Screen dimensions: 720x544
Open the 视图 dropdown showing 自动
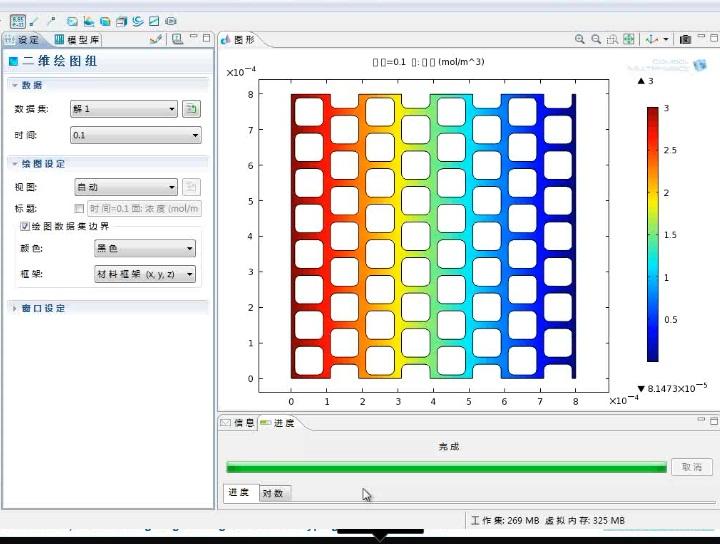point(126,187)
